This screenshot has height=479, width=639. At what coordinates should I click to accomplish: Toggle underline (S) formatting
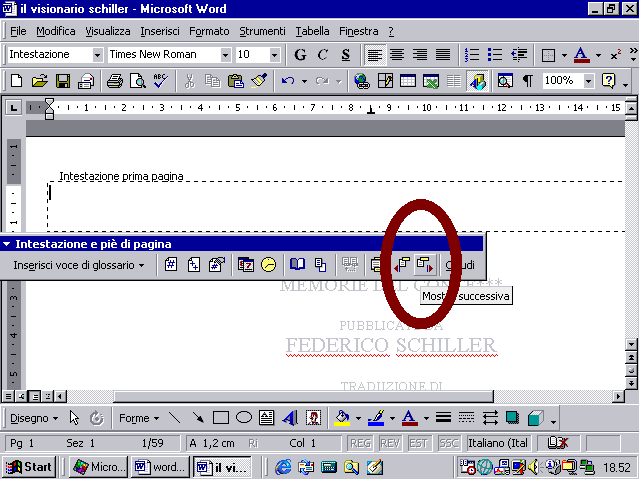[x=346, y=54]
